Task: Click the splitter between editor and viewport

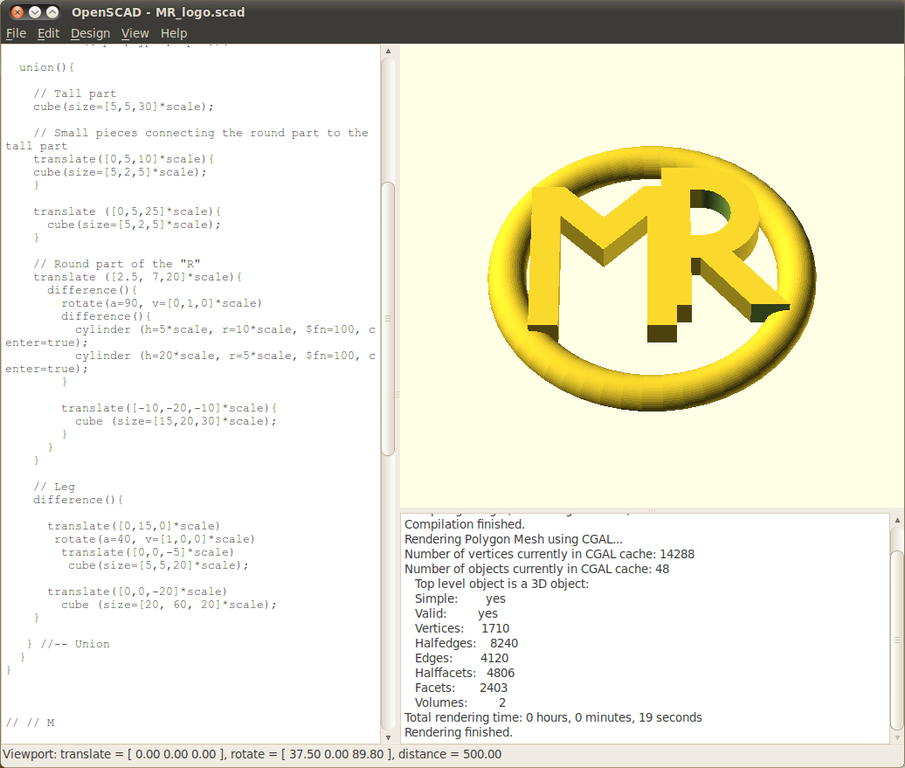Action: tap(396, 394)
